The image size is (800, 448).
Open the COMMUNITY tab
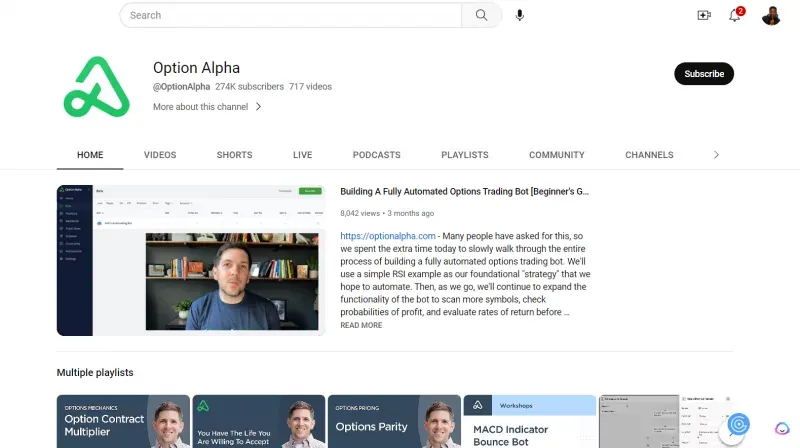[x=557, y=155]
